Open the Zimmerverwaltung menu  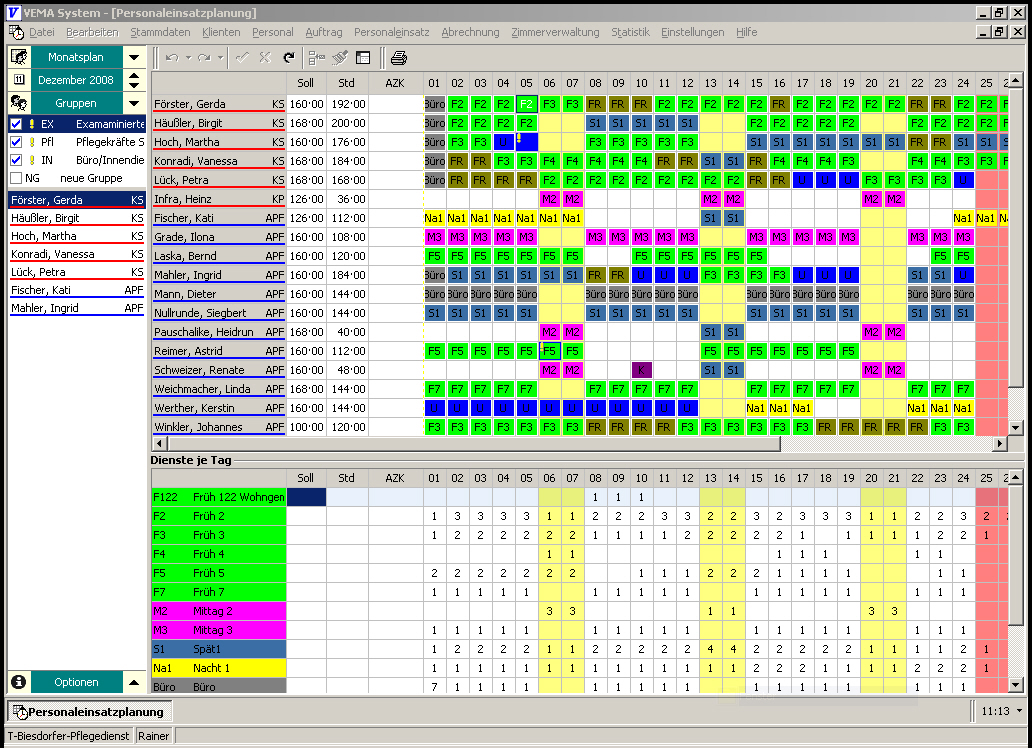pyautogui.click(x=555, y=32)
